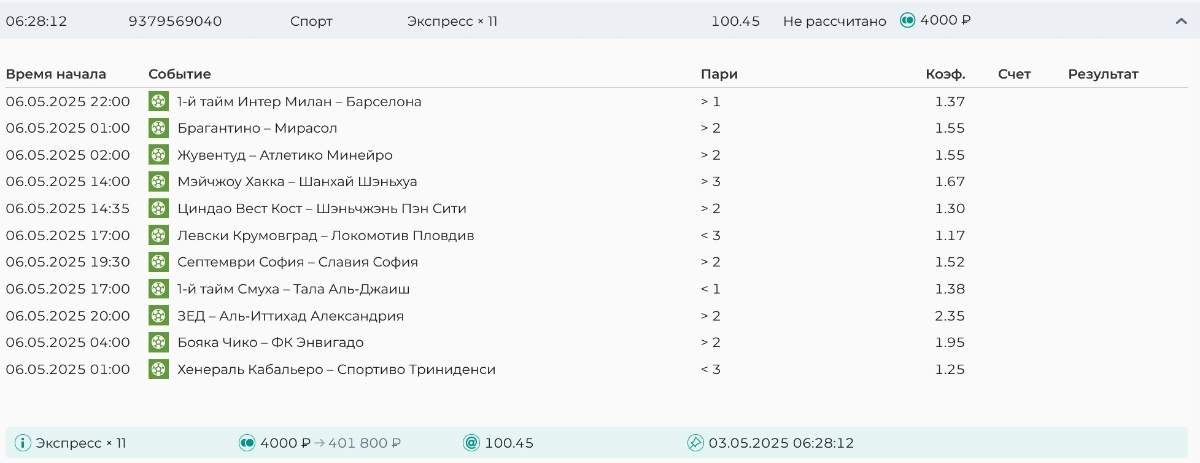The height and width of the screenshot is (463, 1200).
Task: Click the odds icon beside 100.45 footer
Action: tap(472, 443)
